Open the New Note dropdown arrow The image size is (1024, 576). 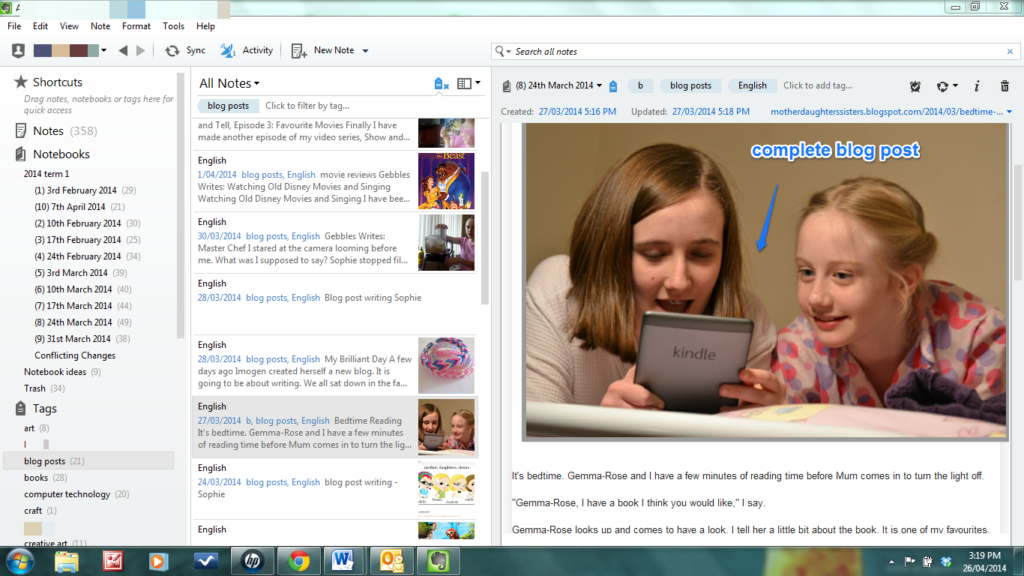(x=365, y=51)
